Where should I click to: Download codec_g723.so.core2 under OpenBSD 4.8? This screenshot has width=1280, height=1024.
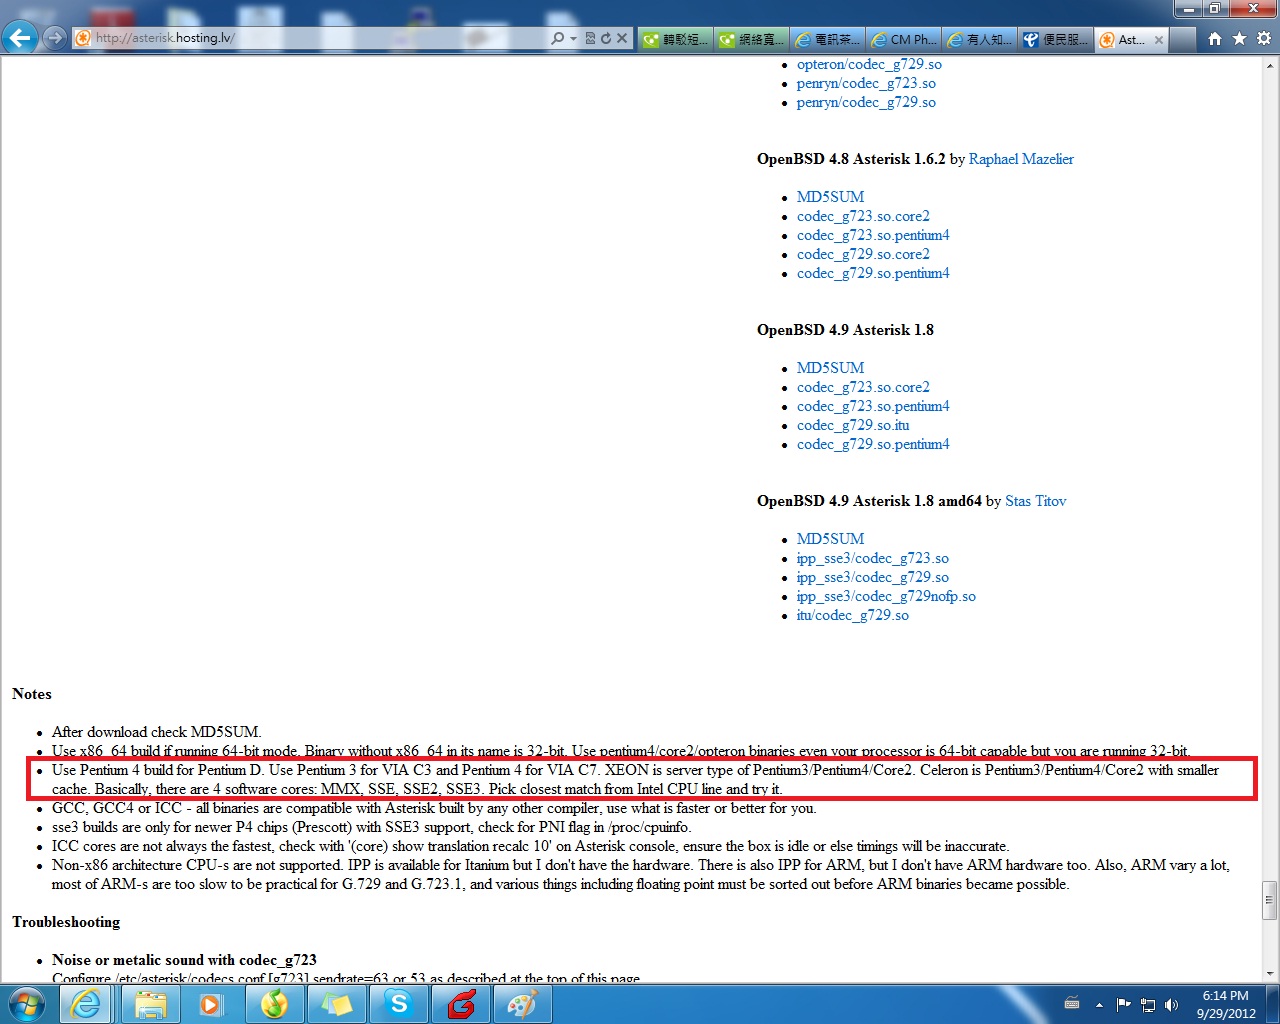(863, 216)
